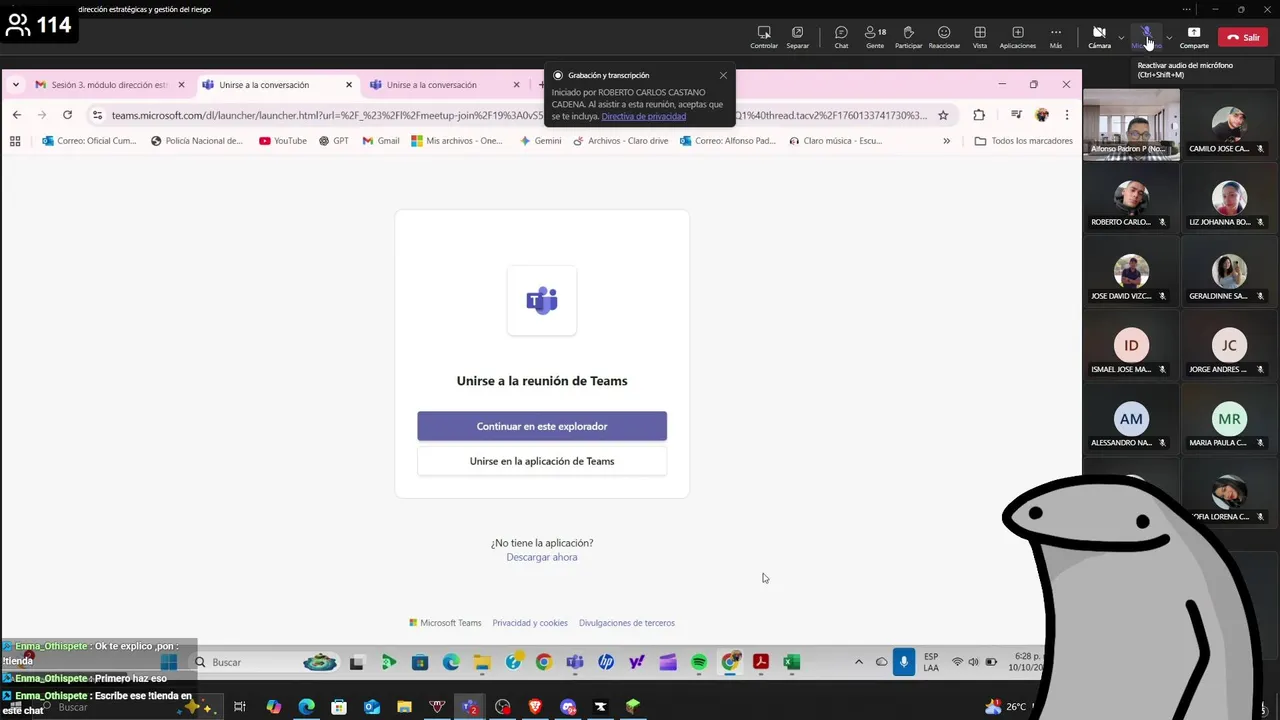Click Continuar en este explorador
The width and height of the screenshot is (1280, 720).
point(542,426)
